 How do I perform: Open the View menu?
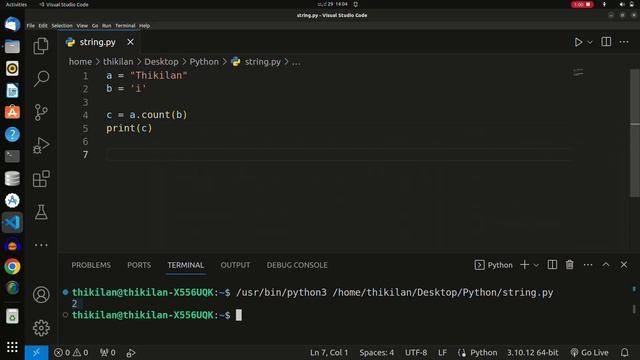coord(82,26)
